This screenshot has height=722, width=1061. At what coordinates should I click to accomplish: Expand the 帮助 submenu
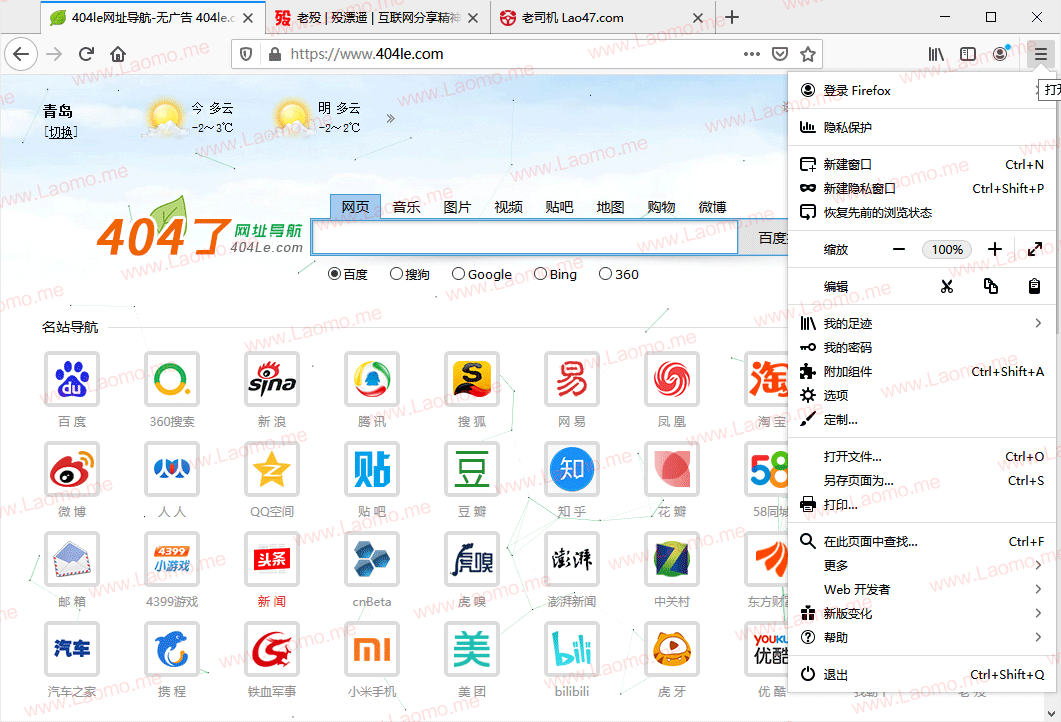click(x=922, y=637)
